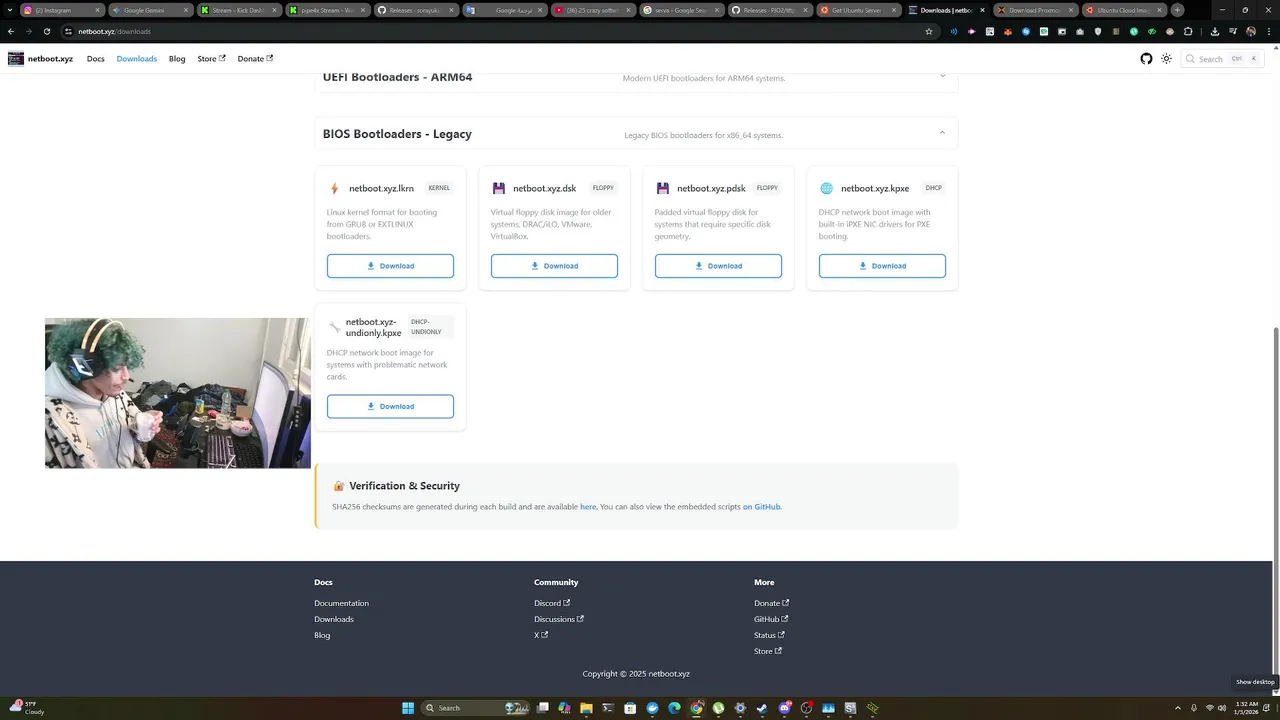Download netboot.xyz.pdsk padded floppy
This screenshot has width=1280, height=720.
coord(718,266)
